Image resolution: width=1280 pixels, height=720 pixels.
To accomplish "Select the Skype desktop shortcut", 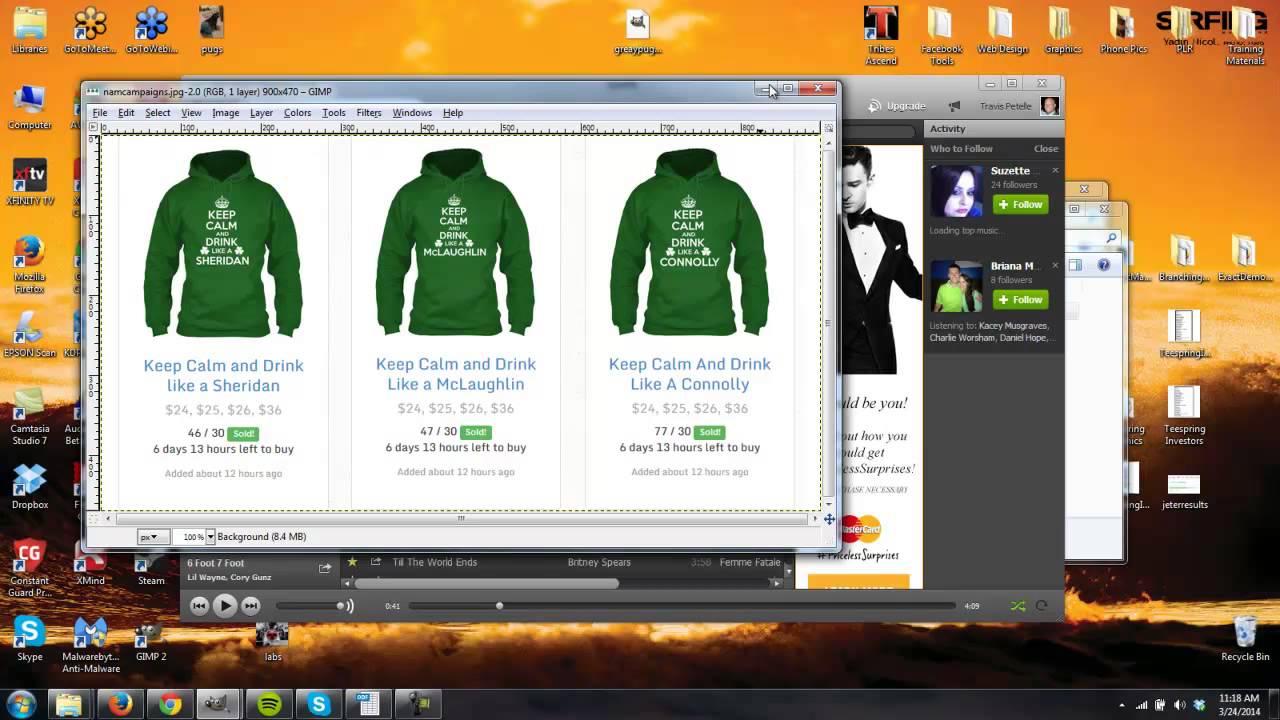I will (x=29, y=639).
